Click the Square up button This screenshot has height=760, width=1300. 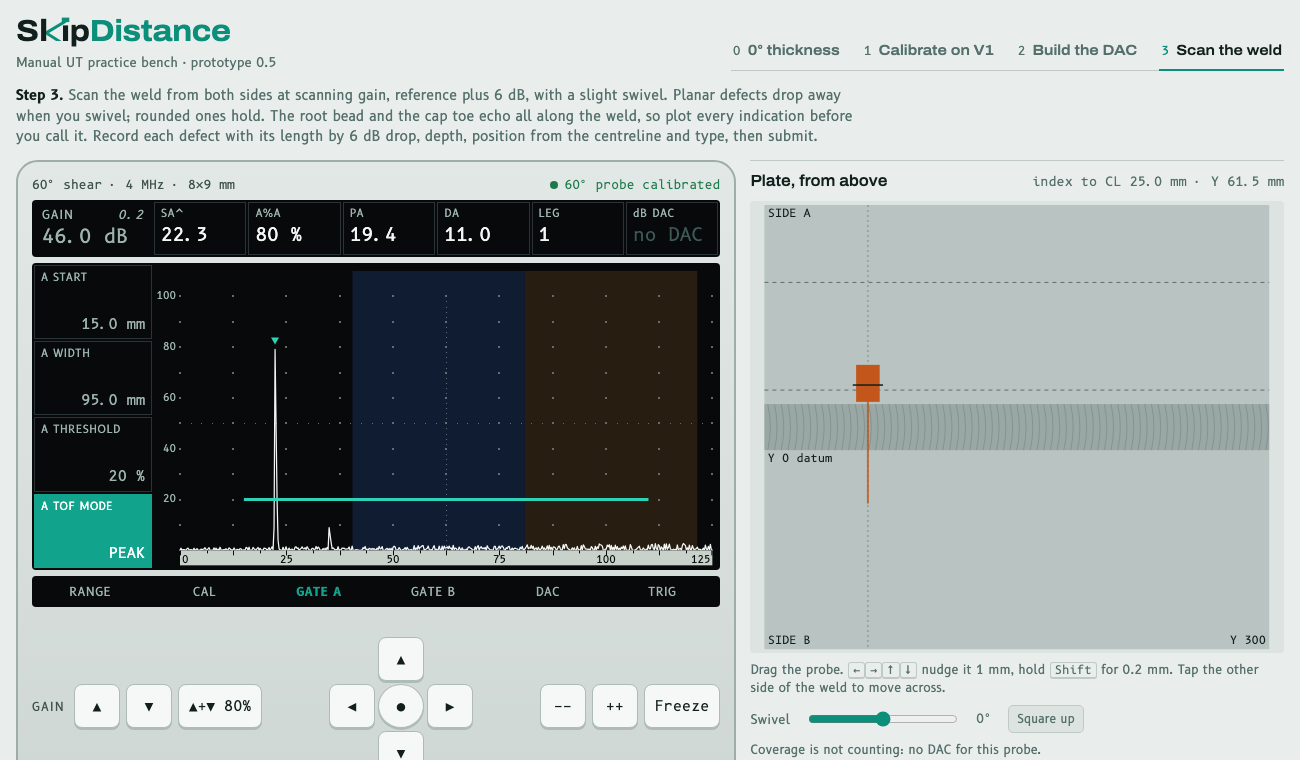pyautogui.click(x=1046, y=719)
